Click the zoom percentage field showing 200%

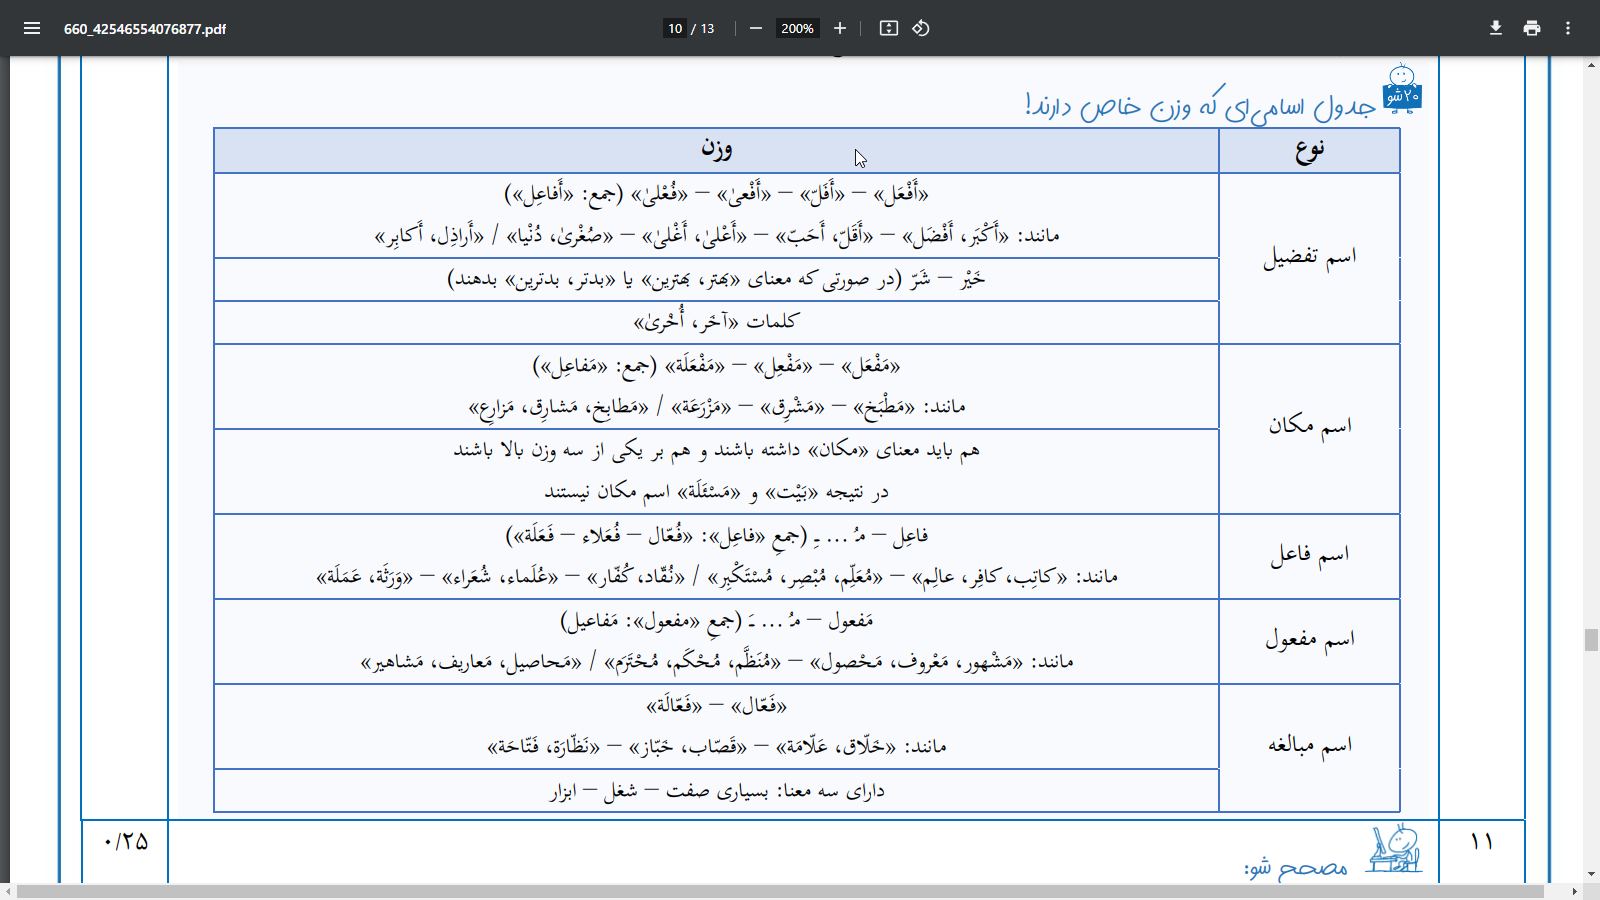pos(797,28)
